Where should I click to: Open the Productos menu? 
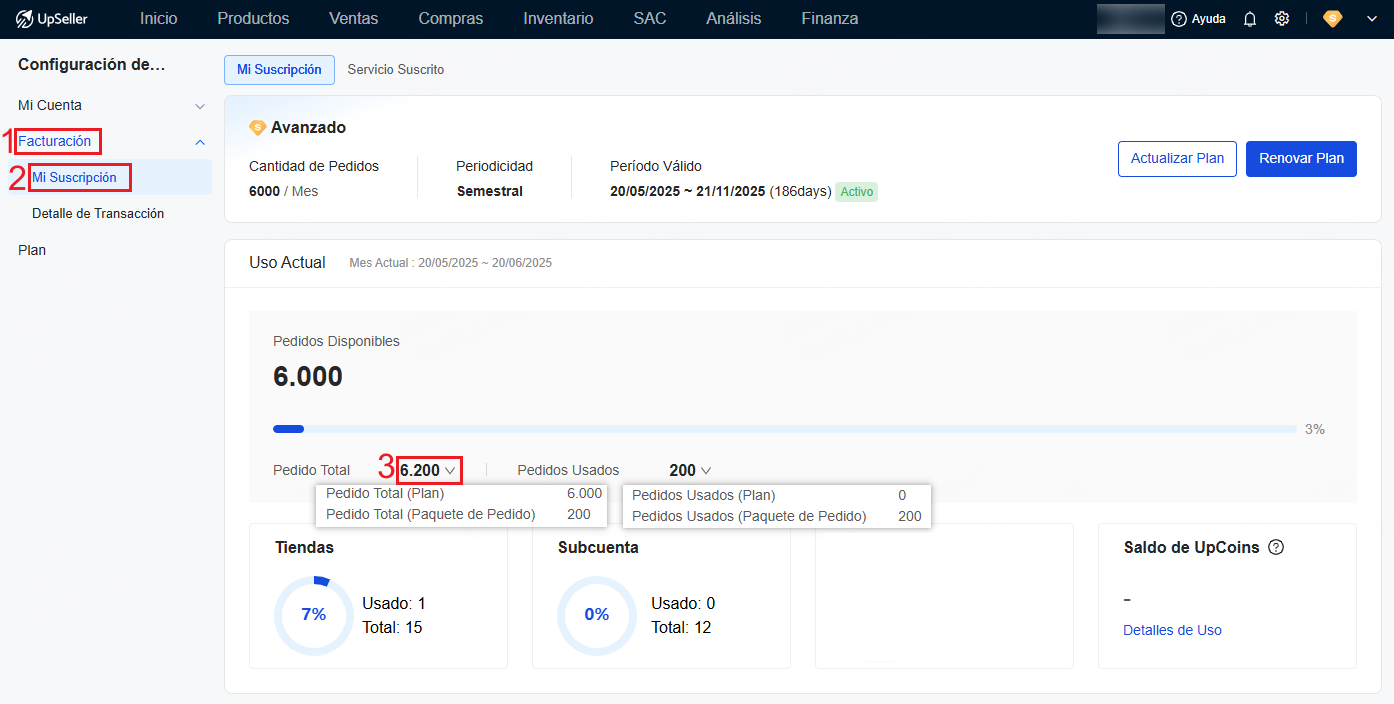pyautogui.click(x=253, y=19)
